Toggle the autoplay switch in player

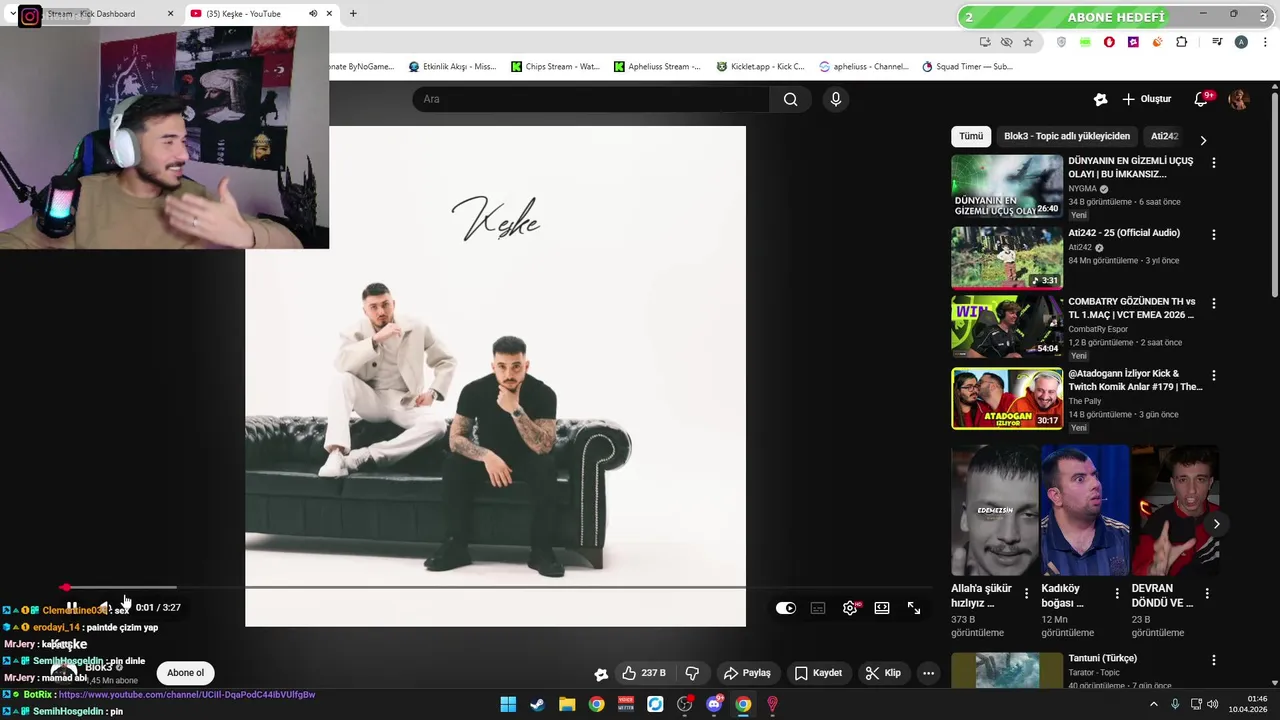786,608
